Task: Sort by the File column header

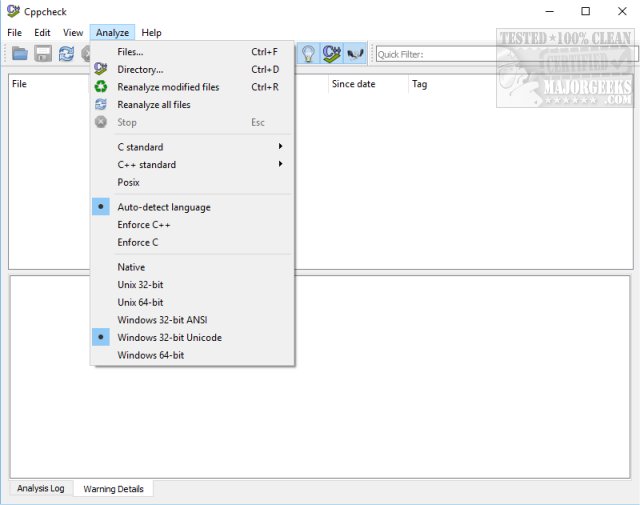Action: coord(49,84)
